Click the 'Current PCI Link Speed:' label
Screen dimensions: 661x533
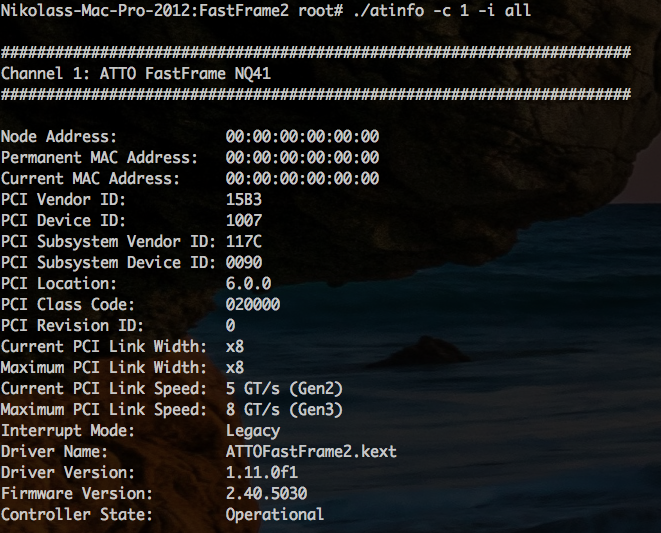[x=104, y=389]
